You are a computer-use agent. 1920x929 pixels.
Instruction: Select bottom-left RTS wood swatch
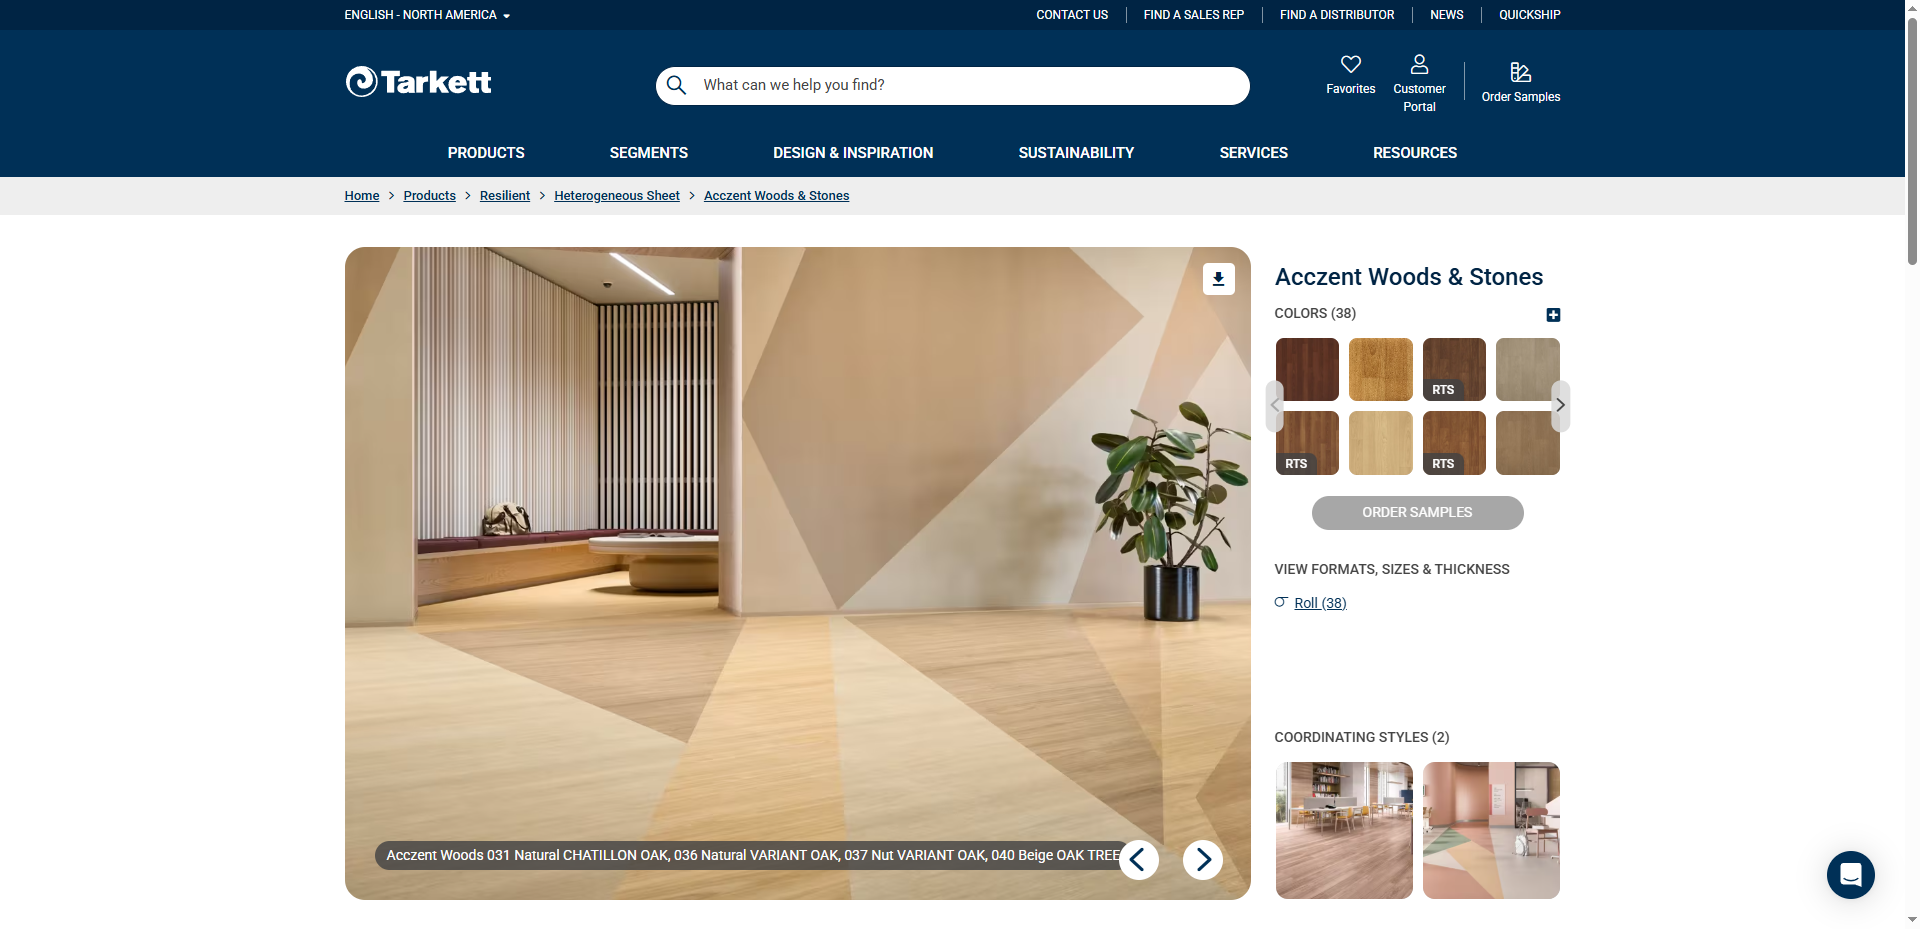tap(1307, 443)
